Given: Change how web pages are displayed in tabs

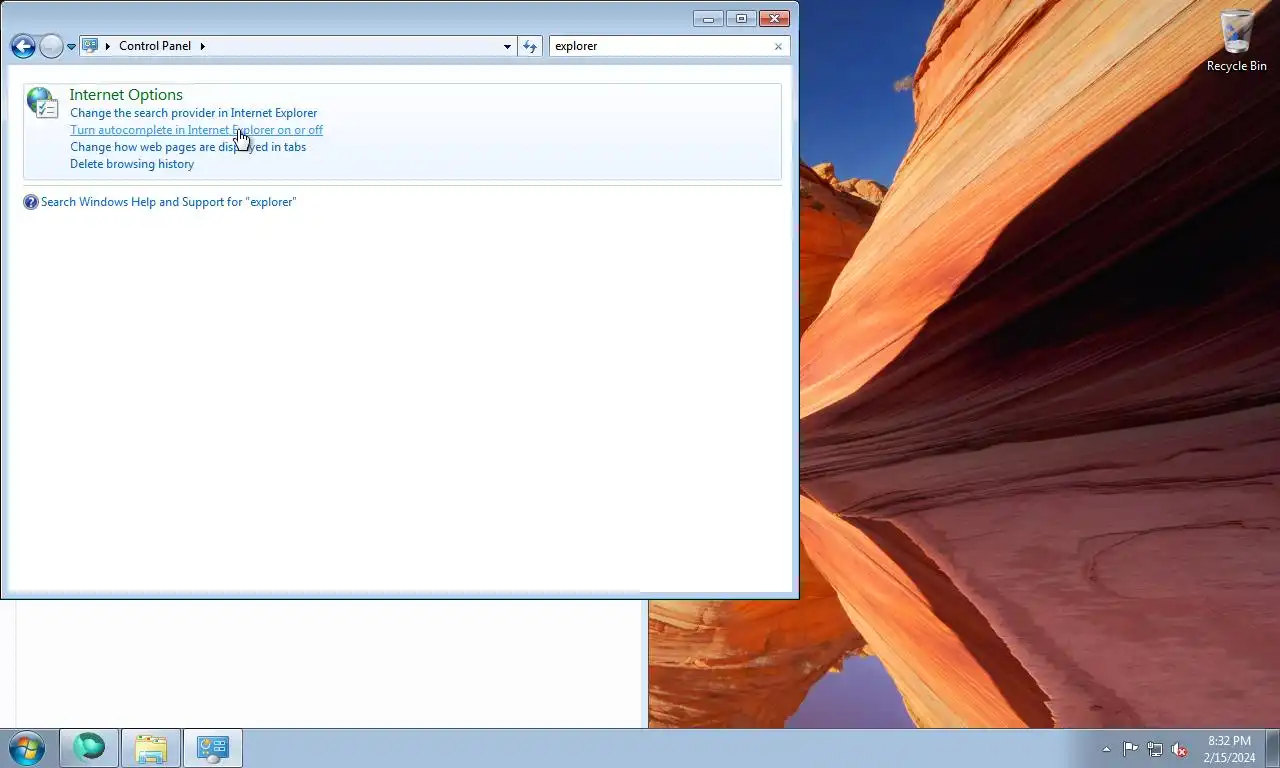Looking at the screenshot, I should coord(188,147).
